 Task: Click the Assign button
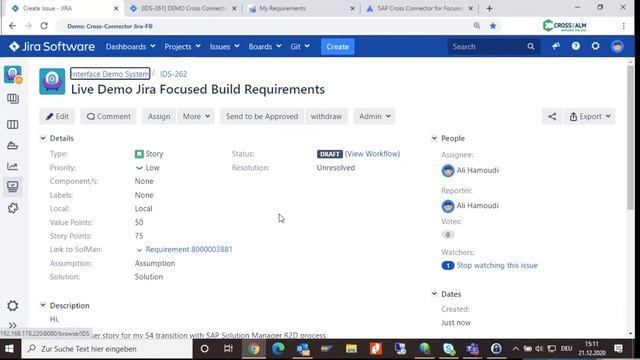pos(159,116)
